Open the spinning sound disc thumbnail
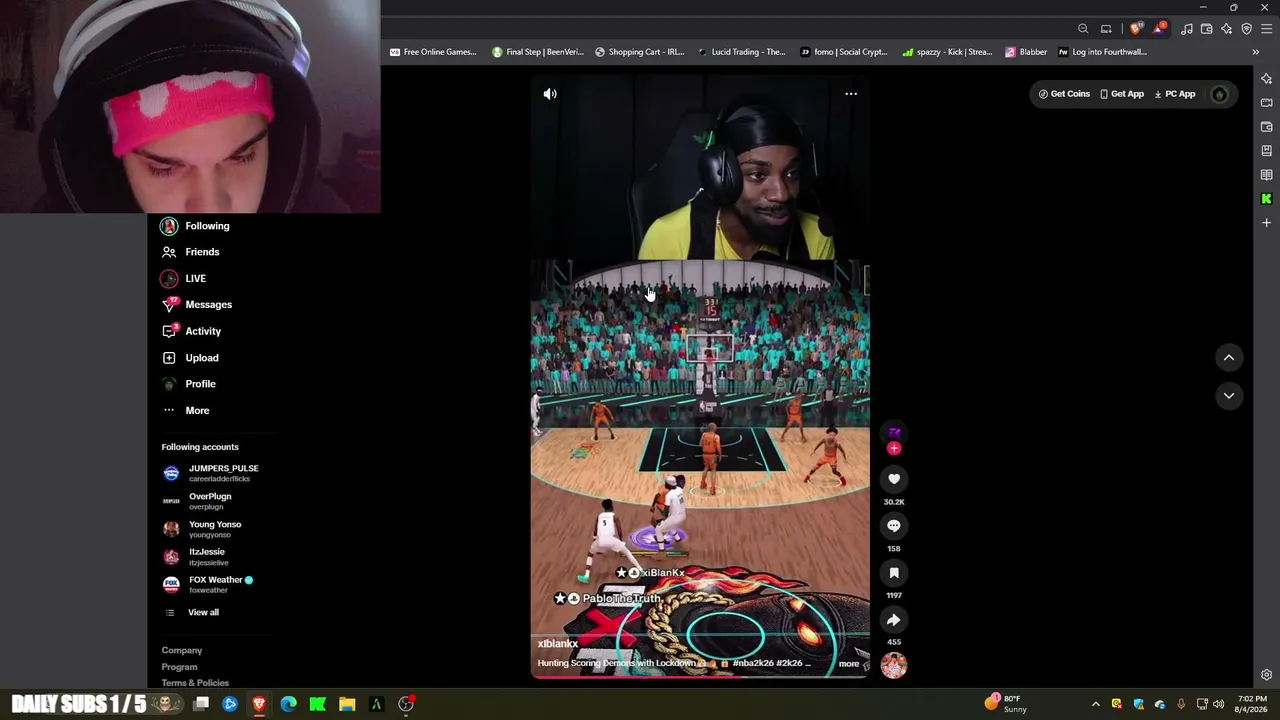The height and width of the screenshot is (720, 1280). point(894,665)
